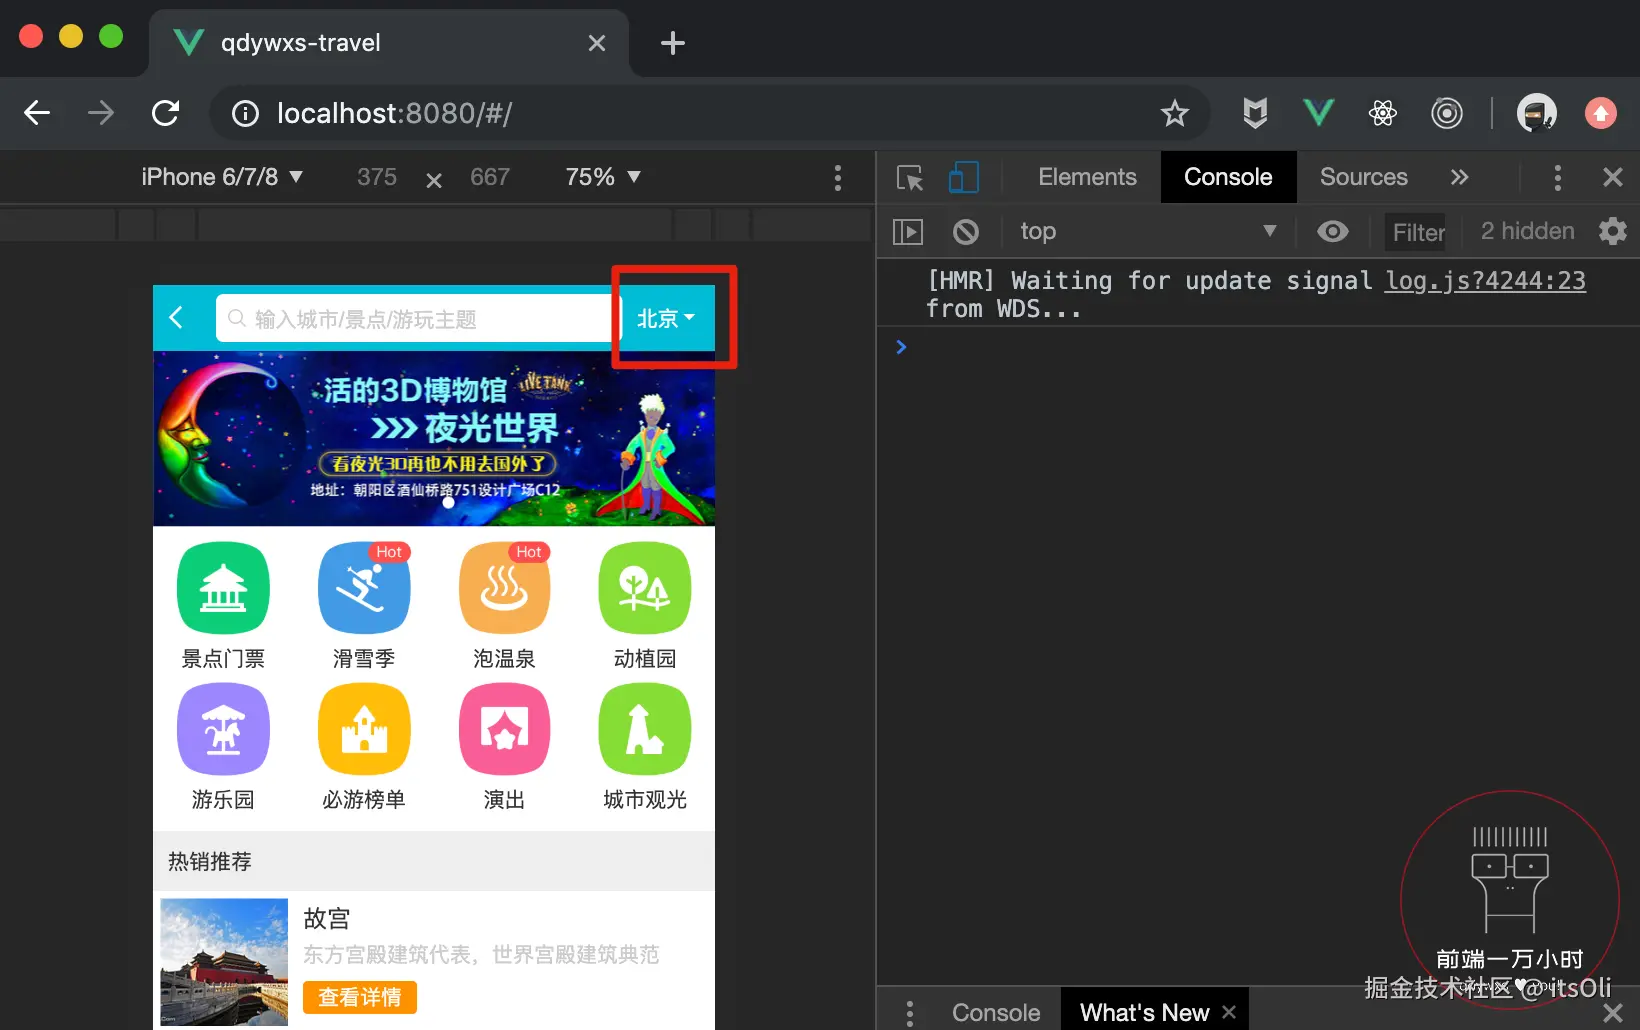Reload the localhost page
The height and width of the screenshot is (1030, 1640).
(x=166, y=113)
